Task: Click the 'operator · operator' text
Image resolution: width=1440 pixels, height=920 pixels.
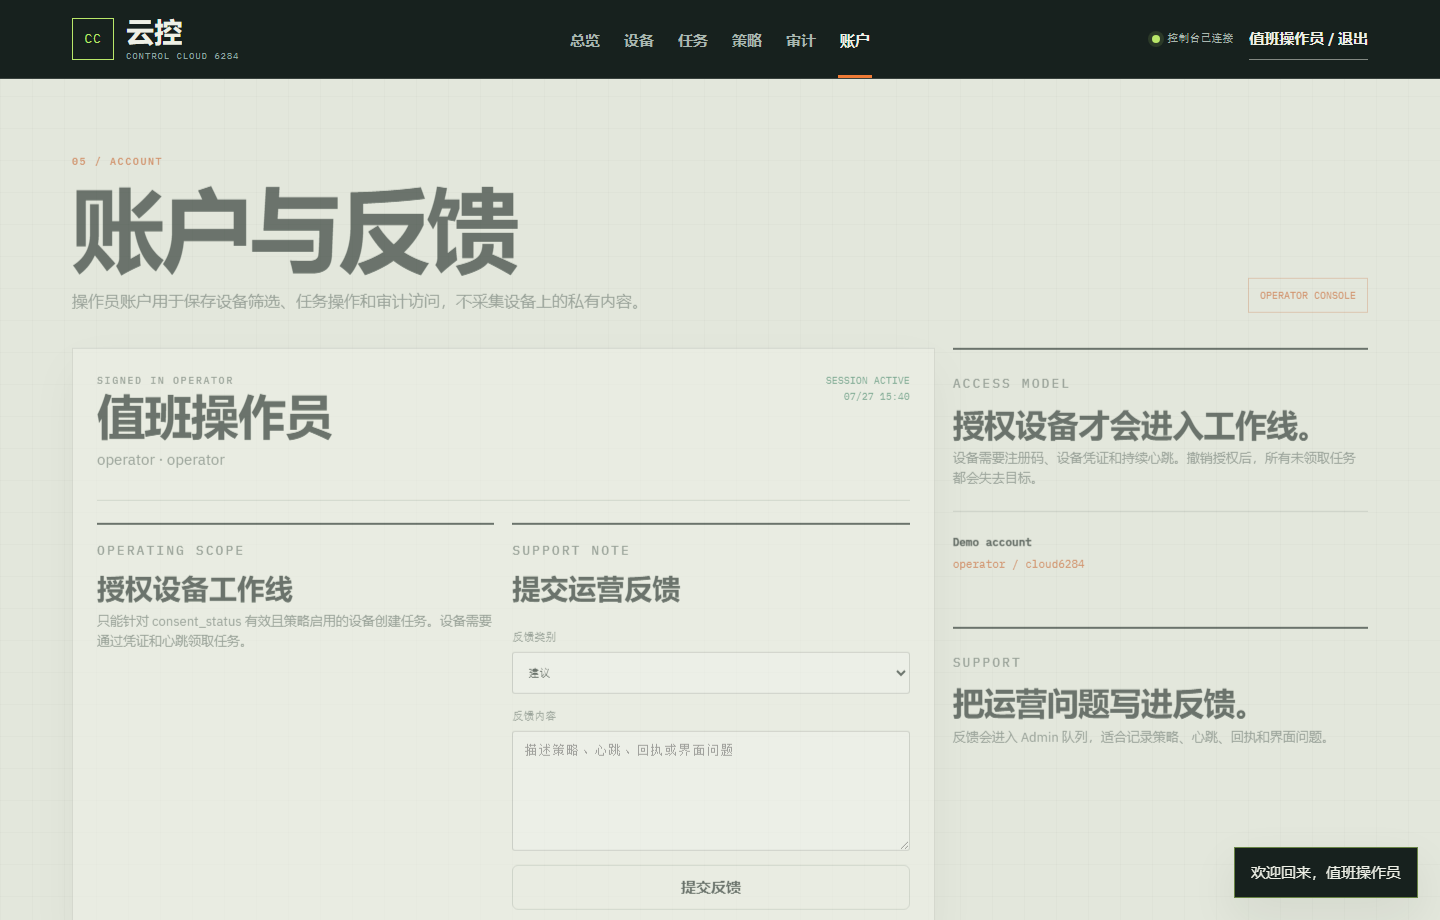Action: [x=161, y=460]
